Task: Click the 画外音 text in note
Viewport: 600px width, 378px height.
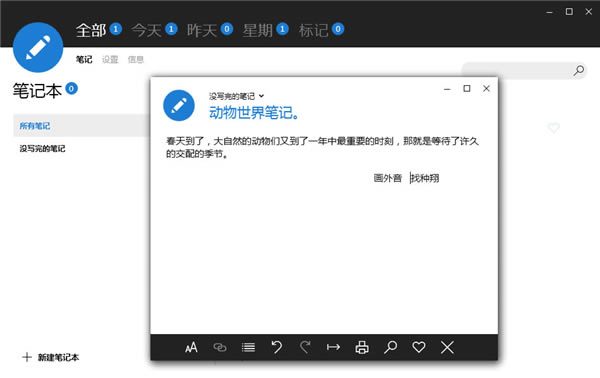Action: coord(388,178)
